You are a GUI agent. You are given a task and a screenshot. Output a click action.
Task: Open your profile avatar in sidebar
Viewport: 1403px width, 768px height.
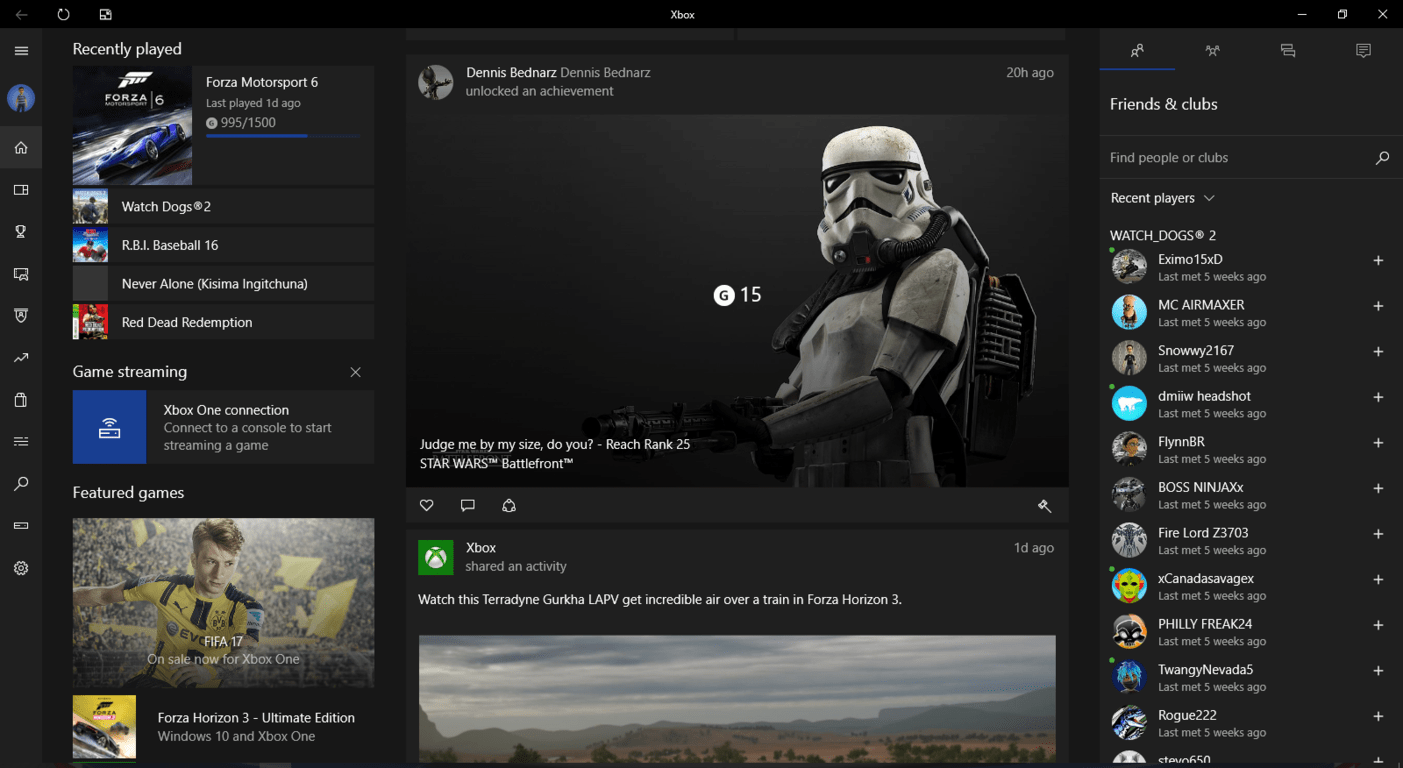point(21,98)
